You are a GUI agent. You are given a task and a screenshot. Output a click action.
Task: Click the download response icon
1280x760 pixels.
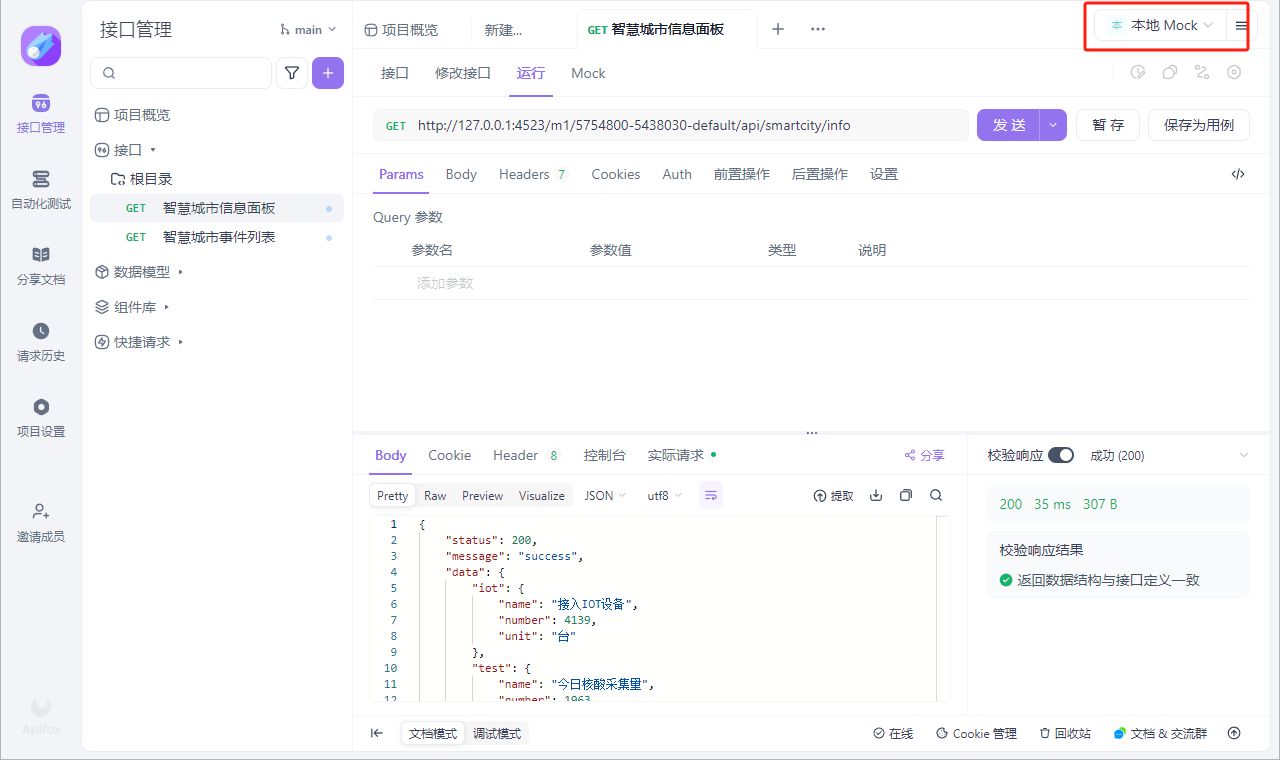[x=876, y=495]
